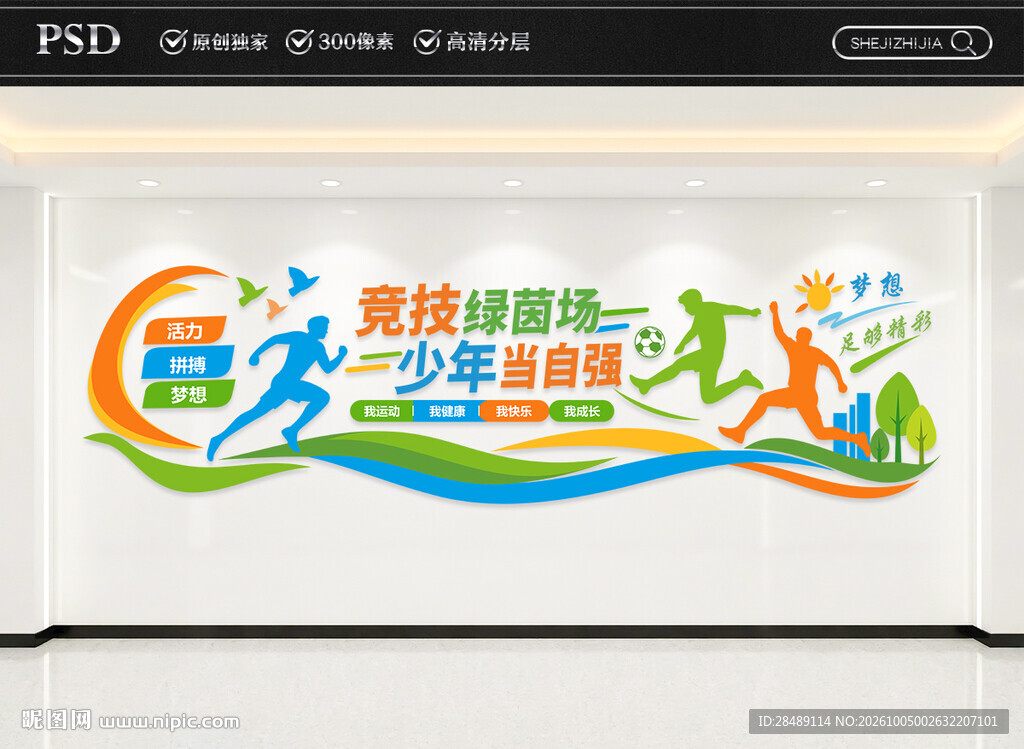
Task: Select the green 梦想 label
Action: coord(189,395)
